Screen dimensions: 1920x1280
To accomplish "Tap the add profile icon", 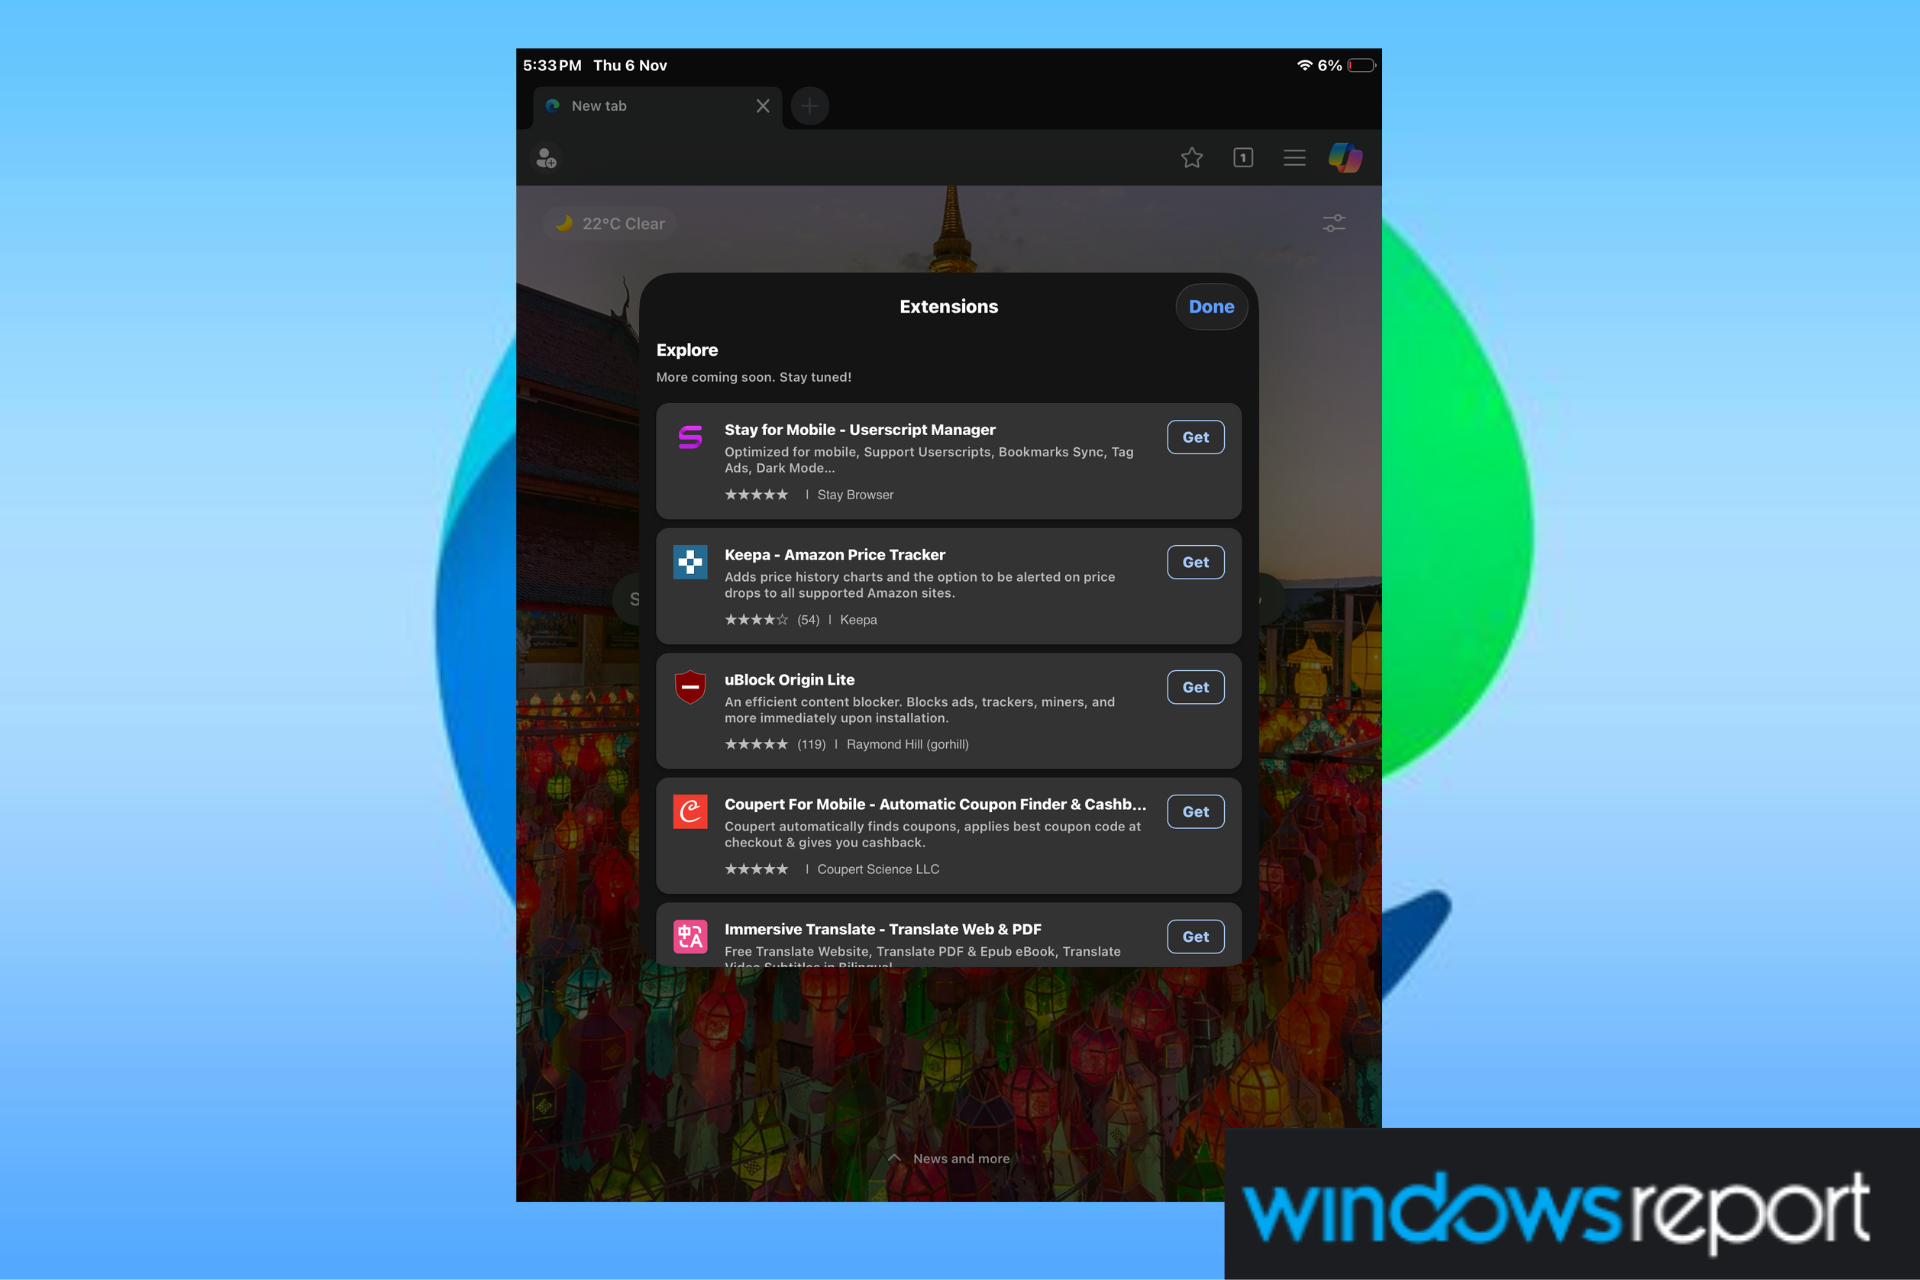I will (x=546, y=157).
